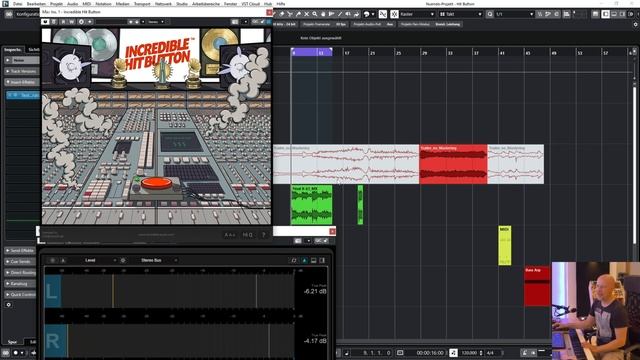
Task: Toggle the lower zone layout button
Action: pyautogui.click(x=614, y=14)
